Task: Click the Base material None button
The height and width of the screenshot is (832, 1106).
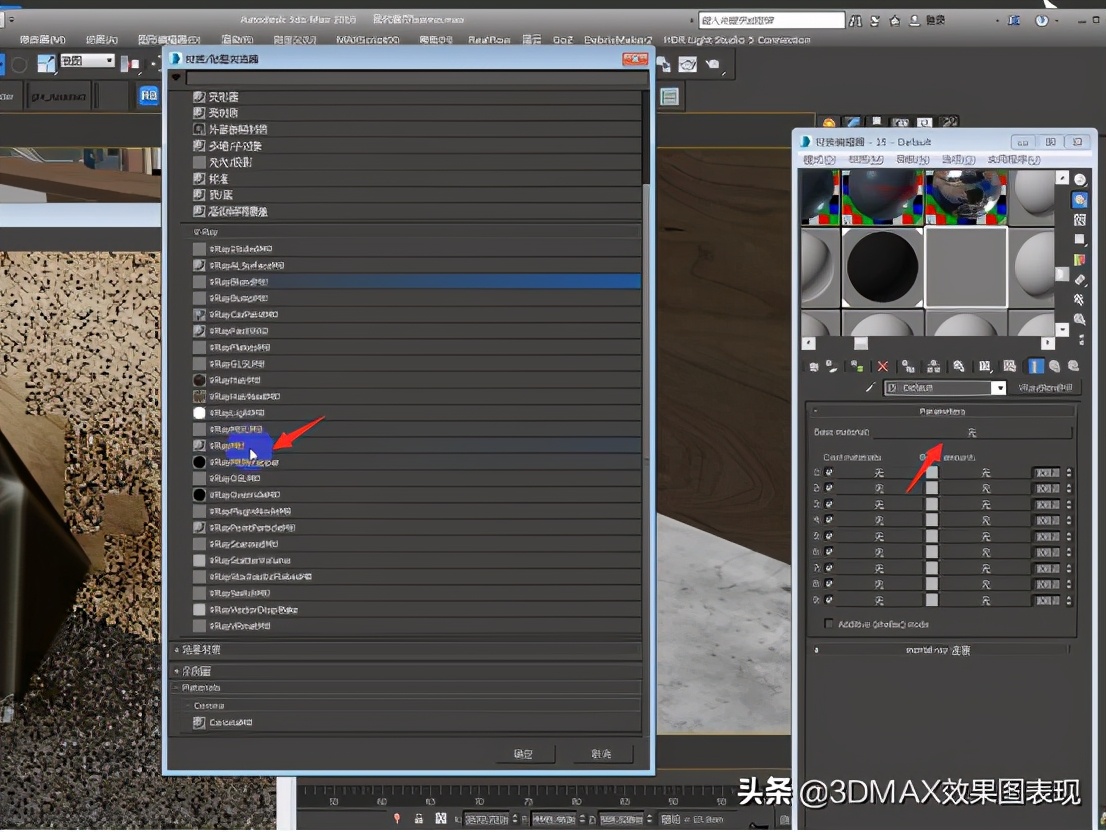Action: click(x=971, y=432)
